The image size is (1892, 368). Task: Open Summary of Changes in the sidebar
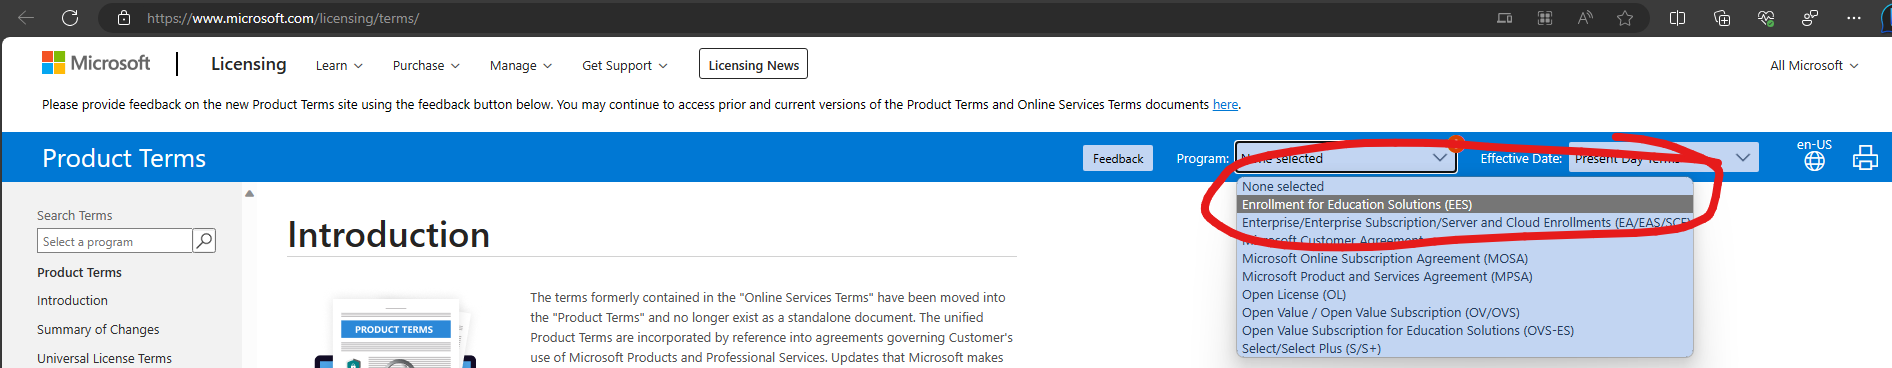click(x=98, y=329)
